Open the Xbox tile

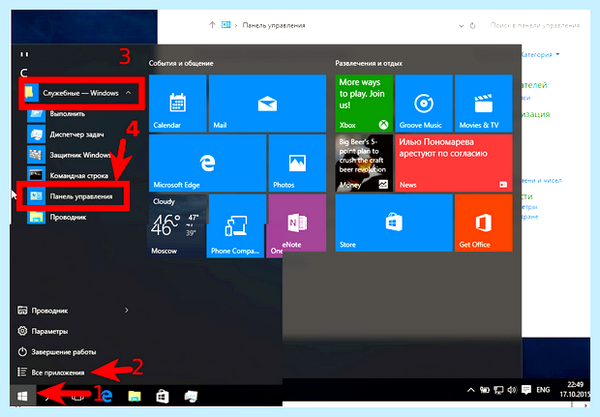[x=364, y=103]
